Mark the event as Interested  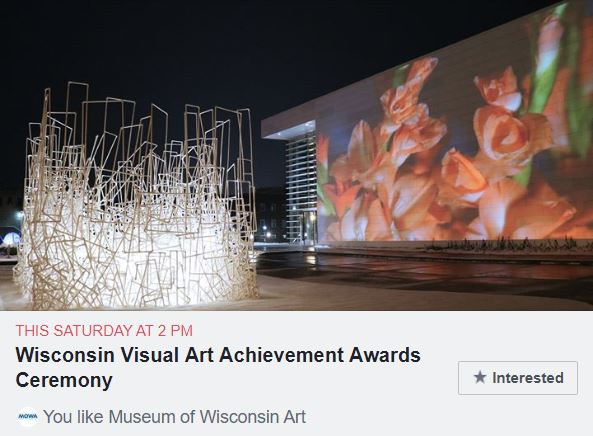pyautogui.click(x=518, y=378)
